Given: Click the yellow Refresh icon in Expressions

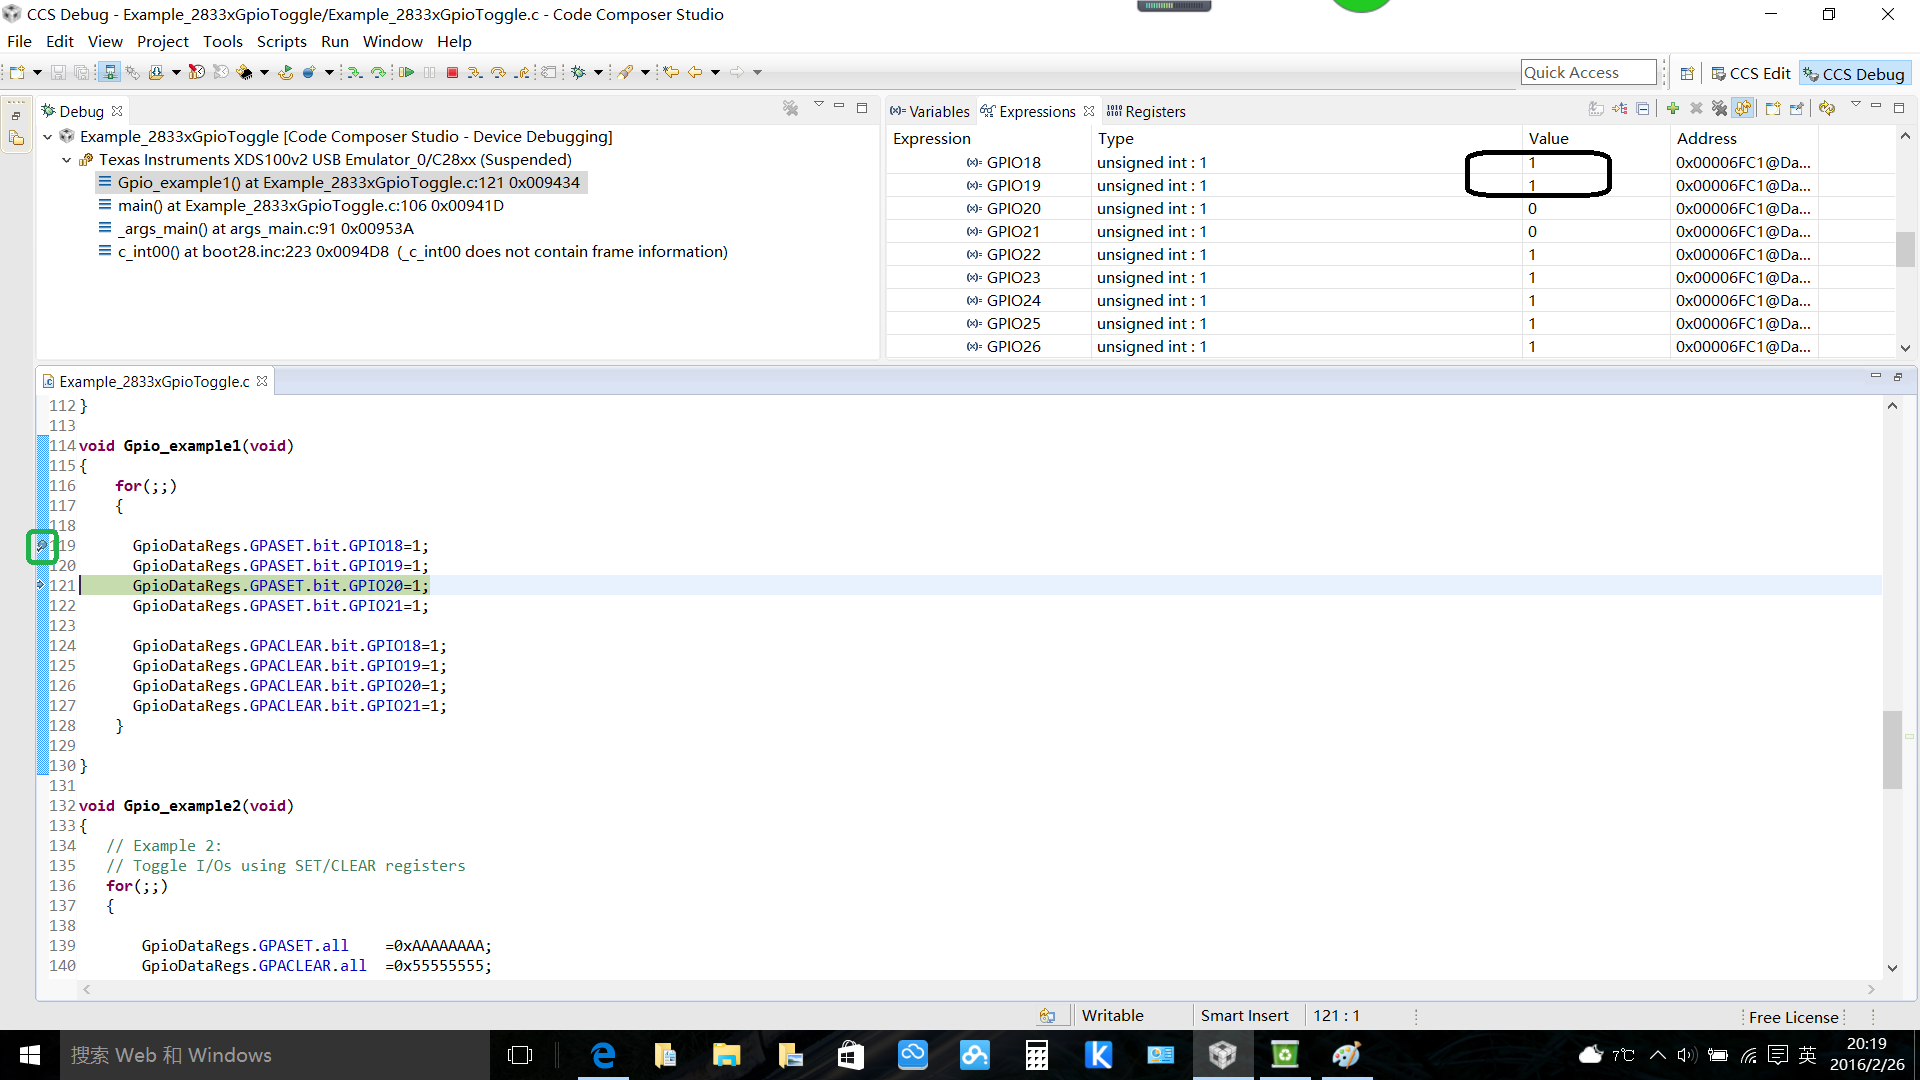Looking at the screenshot, I should pos(1827,108).
